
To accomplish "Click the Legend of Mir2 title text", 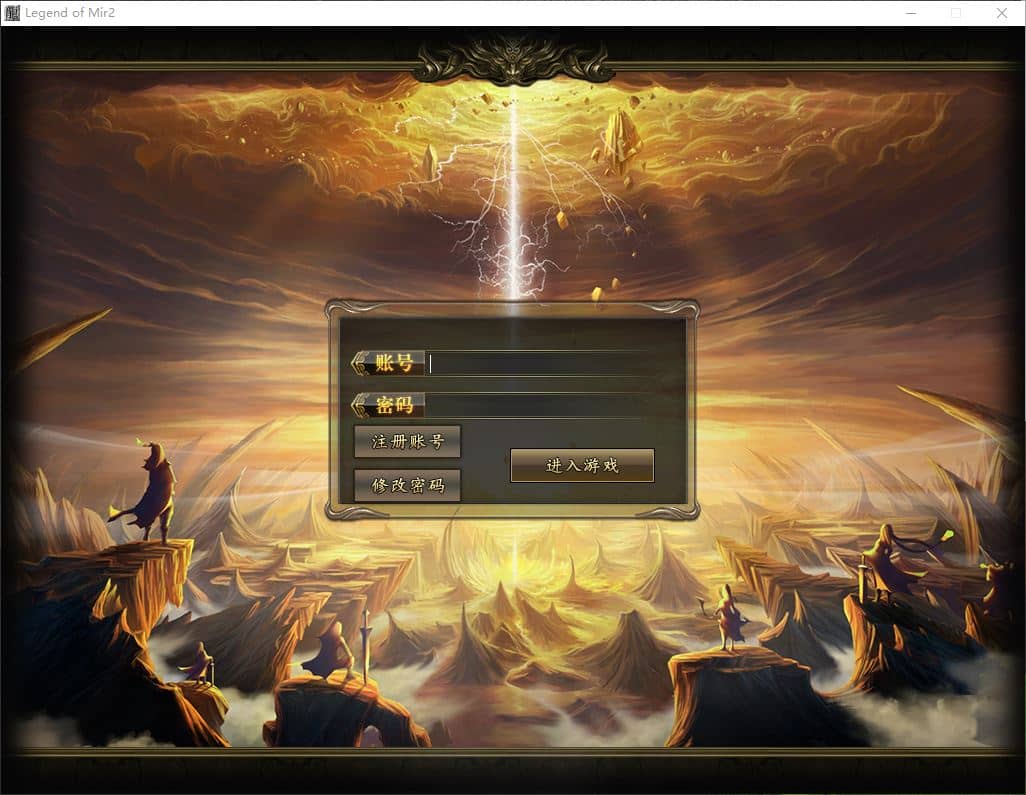I will coord(70,12).
